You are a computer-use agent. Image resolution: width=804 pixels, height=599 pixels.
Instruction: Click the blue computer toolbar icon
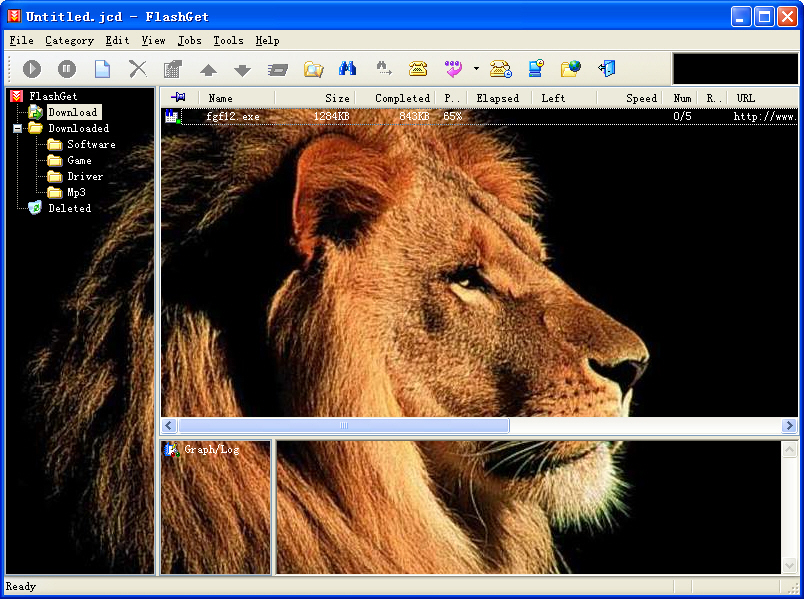[536, 69]
